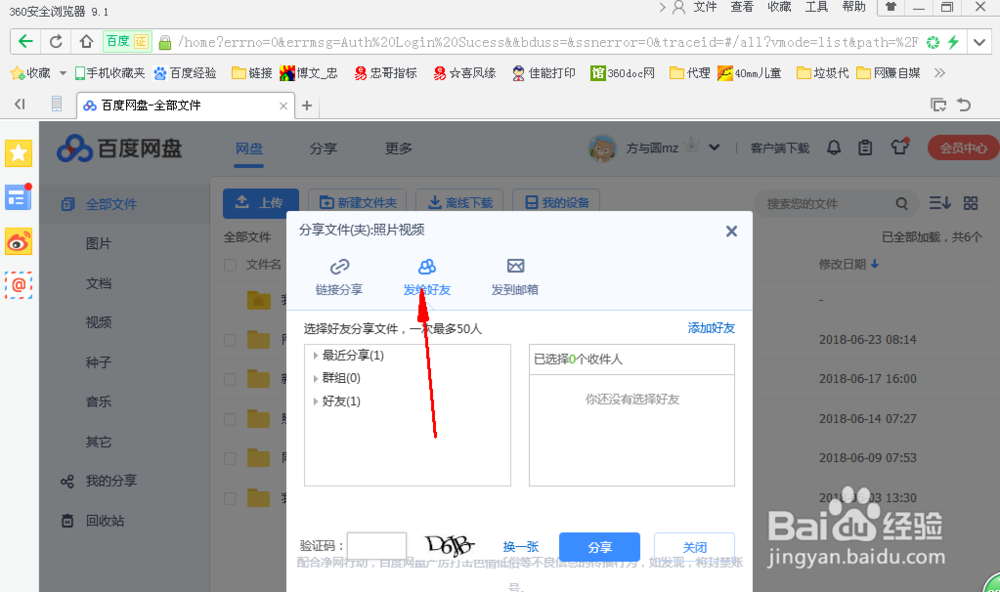Check the file row dated 2018-06-17

(x=230, y=380)
